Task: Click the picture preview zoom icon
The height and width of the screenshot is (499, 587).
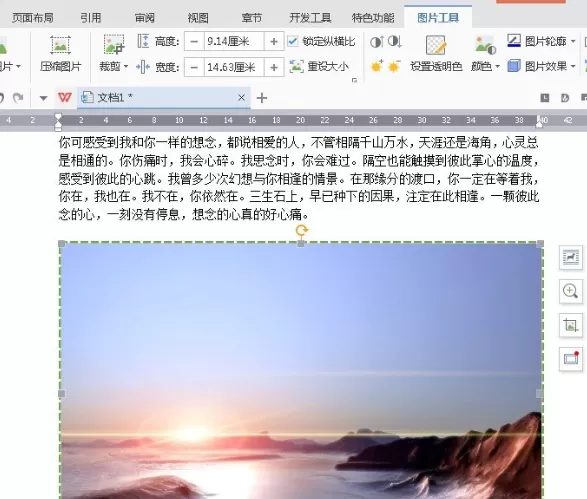Action: tap(571, 291)
